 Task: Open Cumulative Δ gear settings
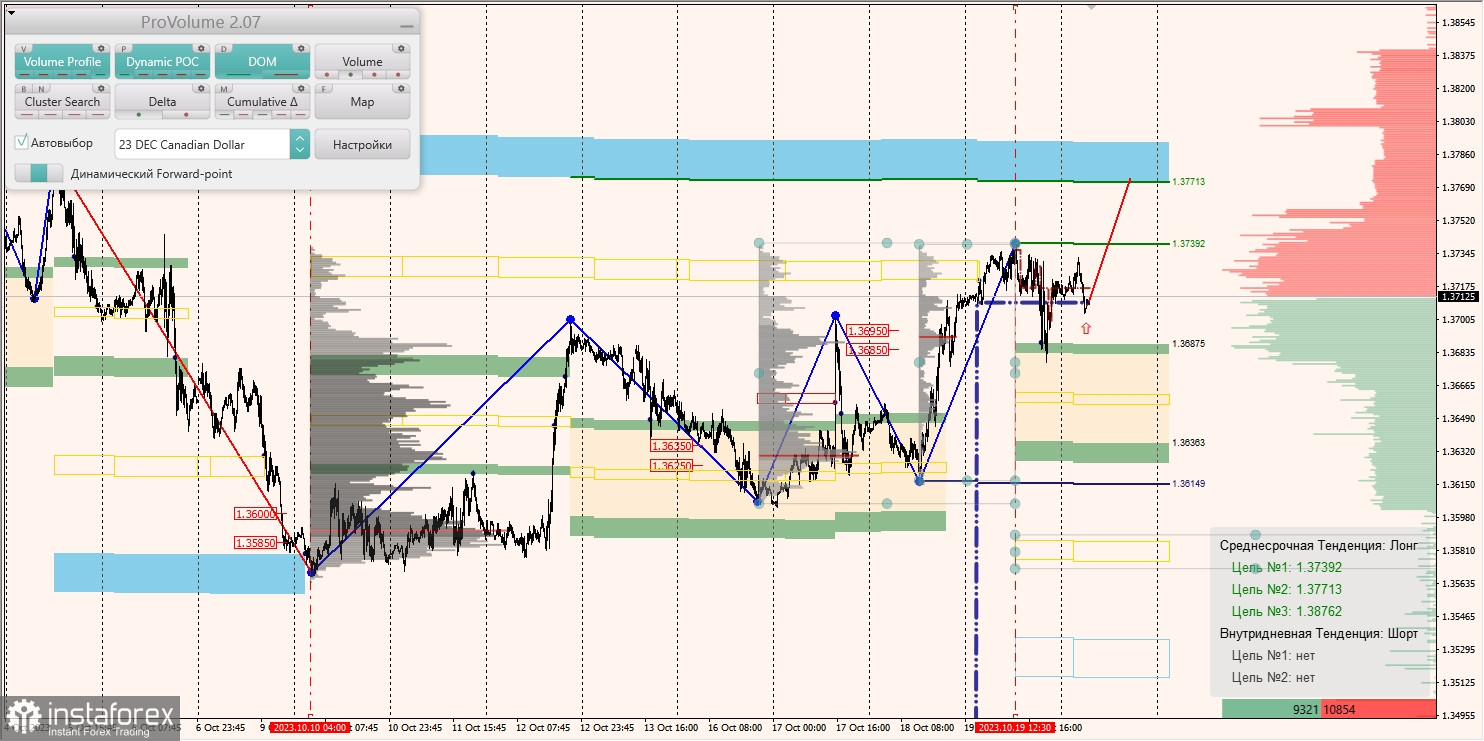pyautogui.click(x=301, y=88)
